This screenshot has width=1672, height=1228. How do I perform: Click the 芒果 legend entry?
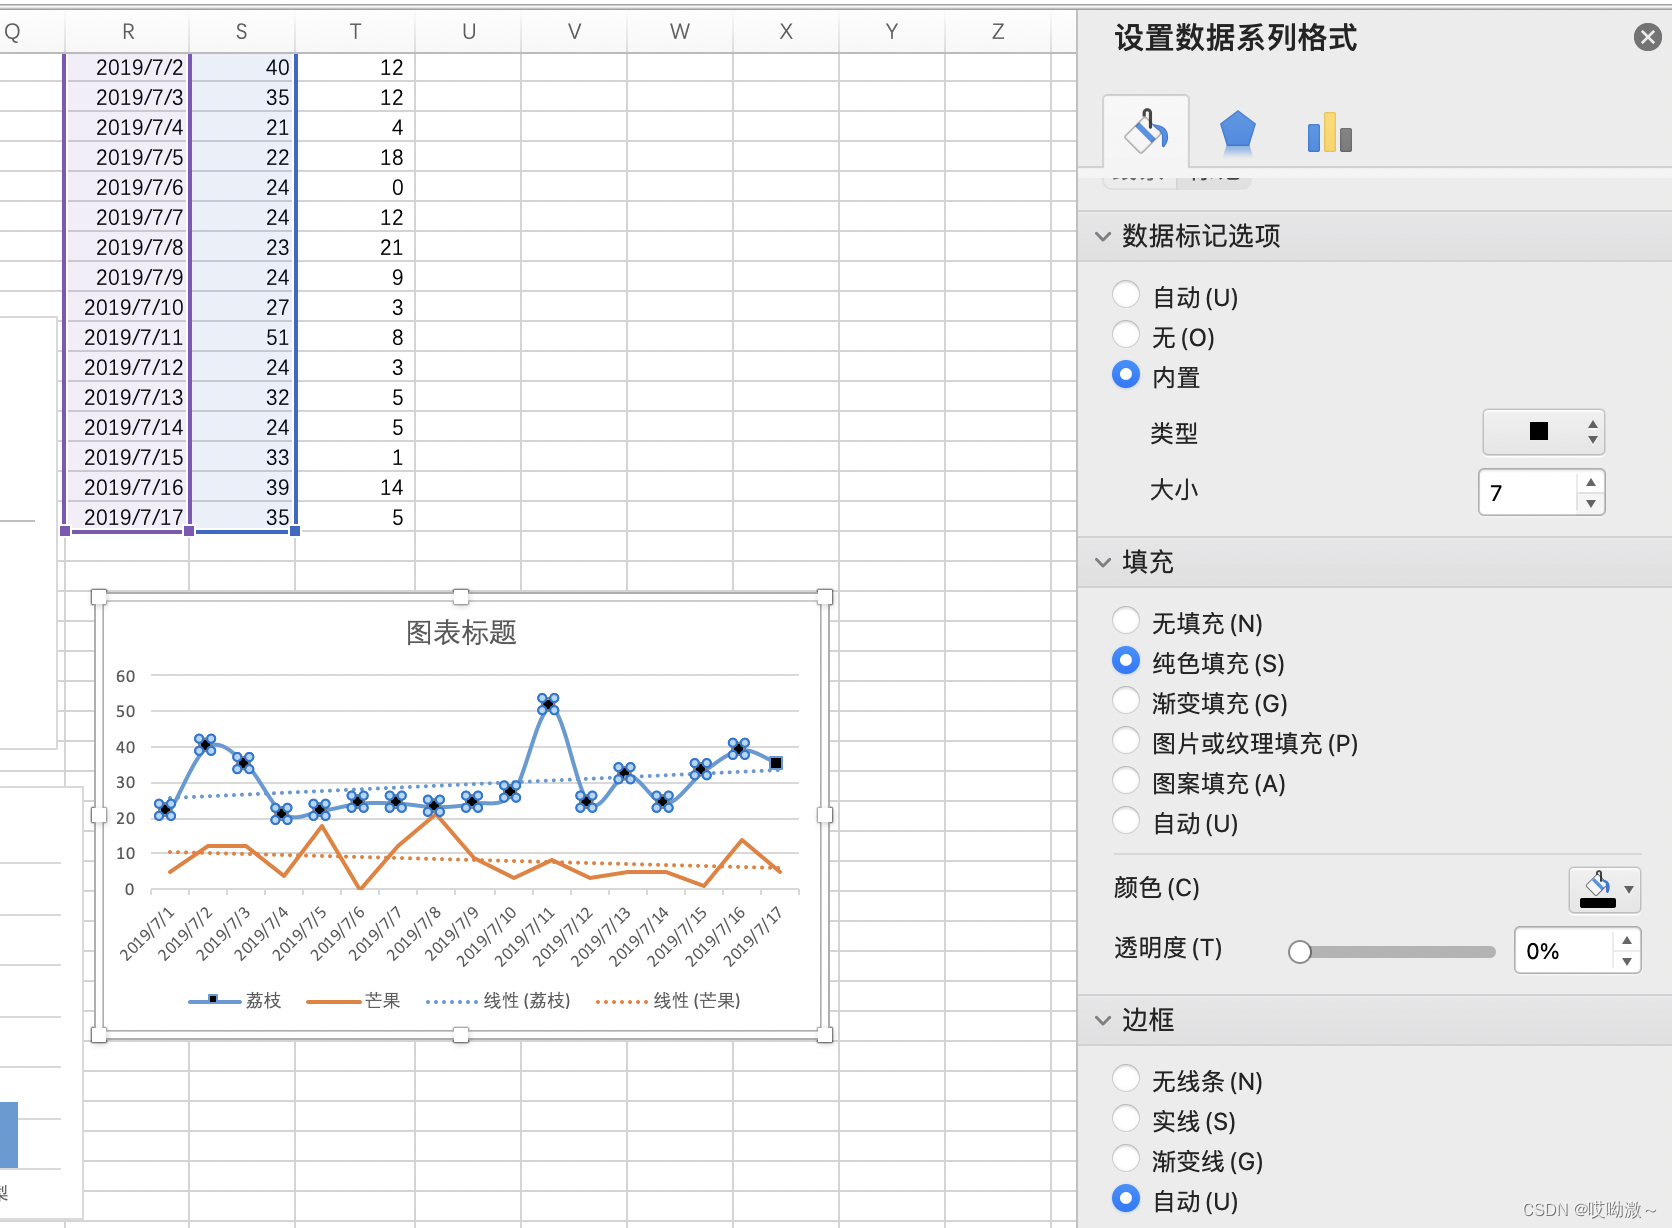tap(354, 1000)
